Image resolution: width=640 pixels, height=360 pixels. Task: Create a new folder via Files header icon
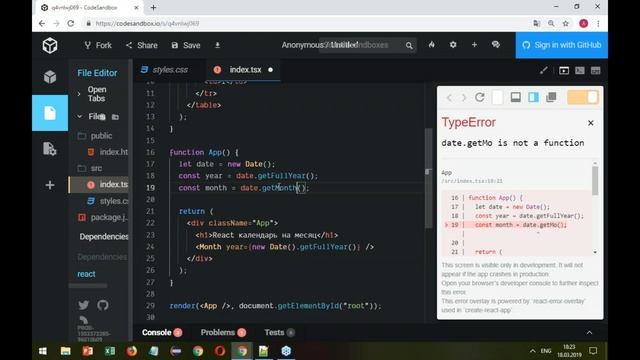tap(116, 117)
